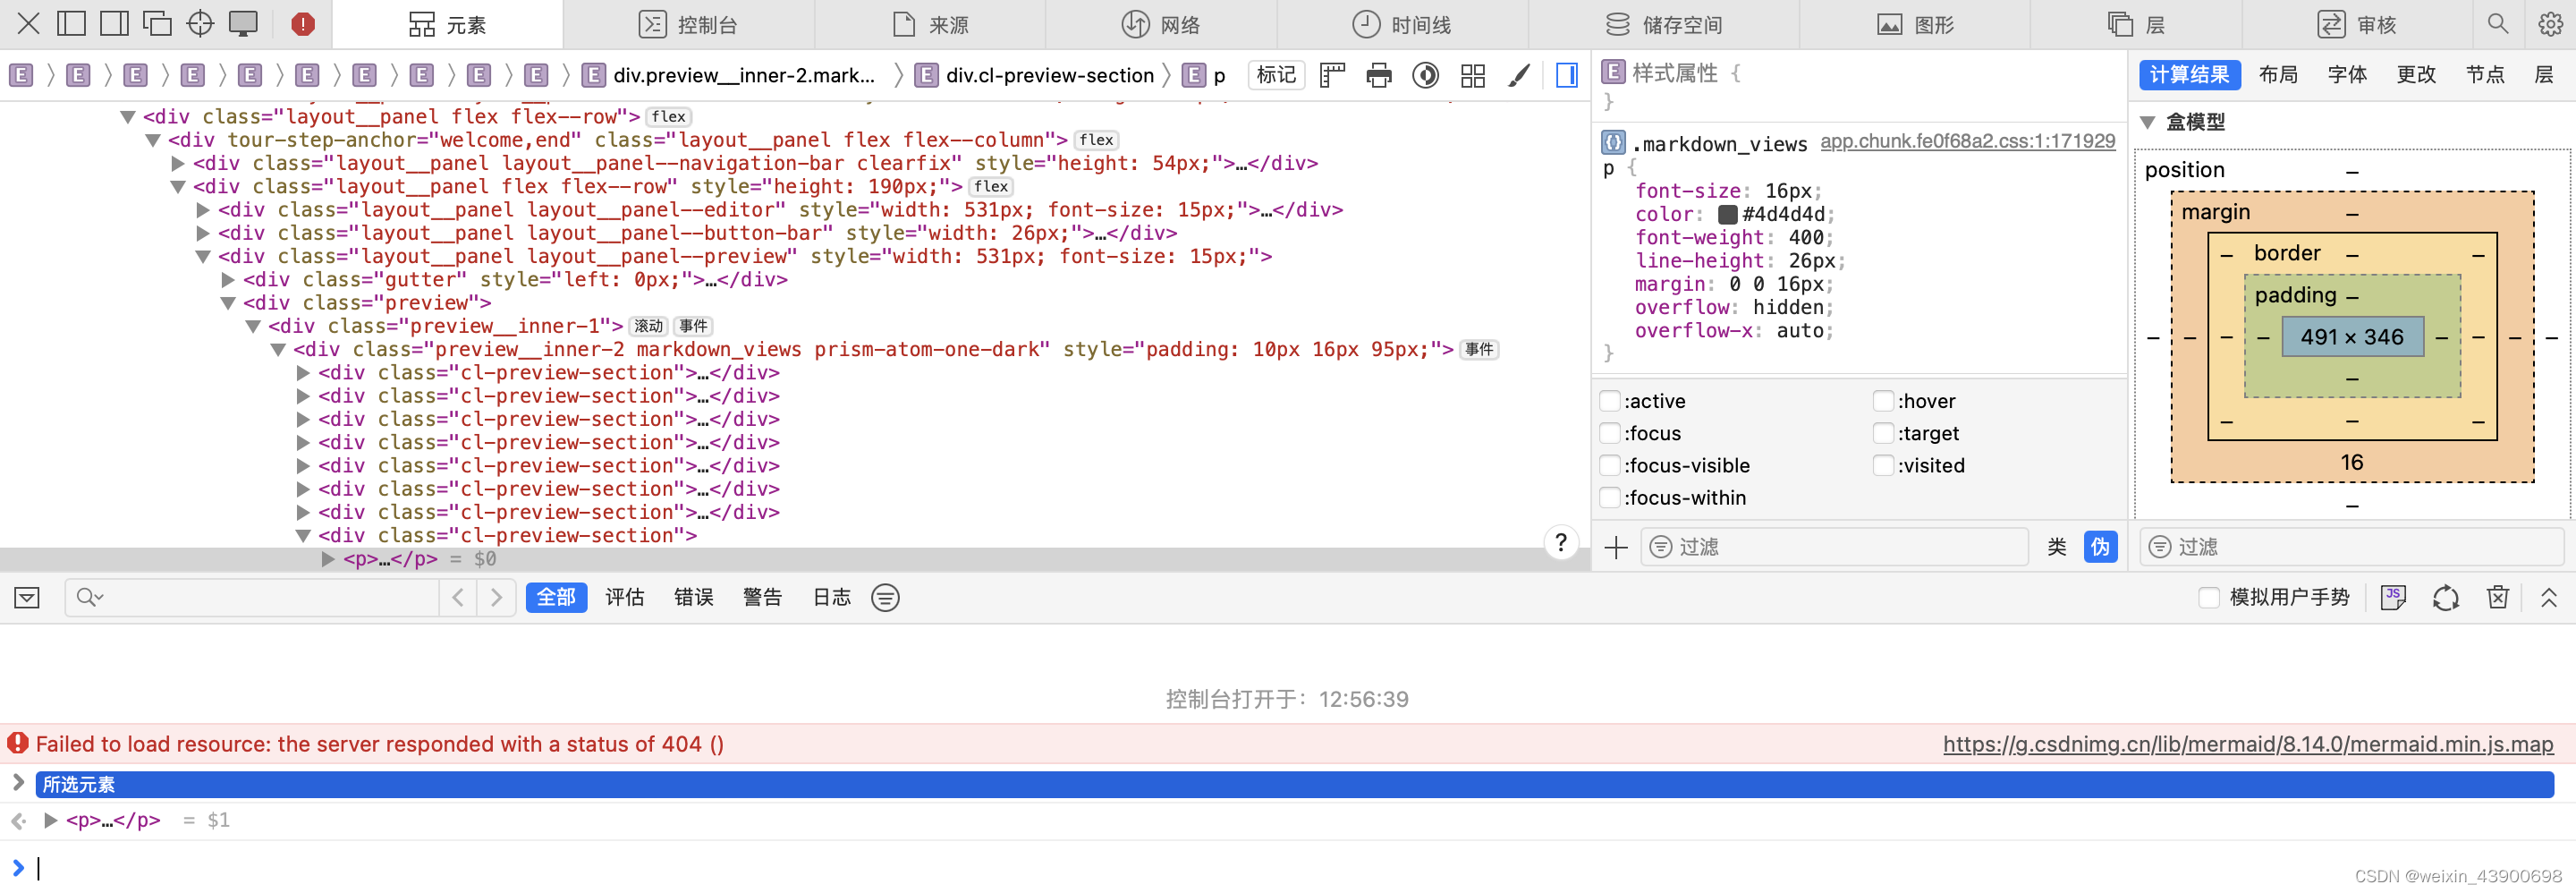
Task: Click the paint brush icon
Action: [x=1519, y=75]
